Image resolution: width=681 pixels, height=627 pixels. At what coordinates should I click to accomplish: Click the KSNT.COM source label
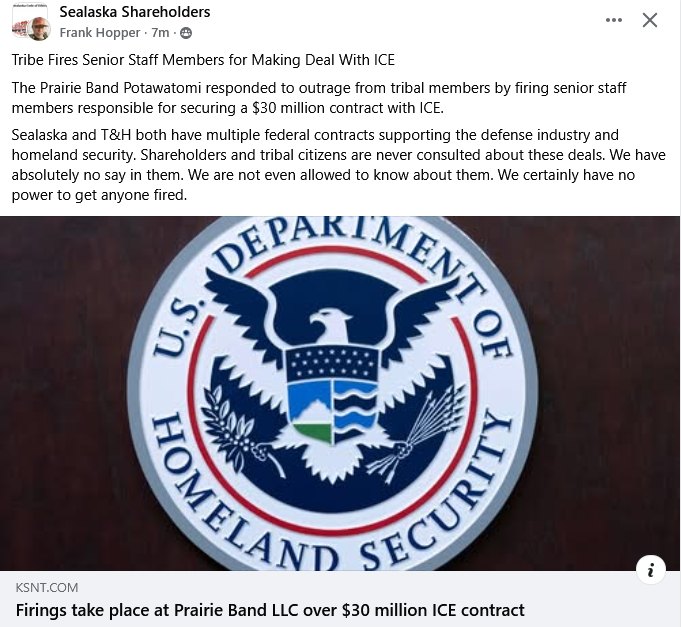pos(47,587)
